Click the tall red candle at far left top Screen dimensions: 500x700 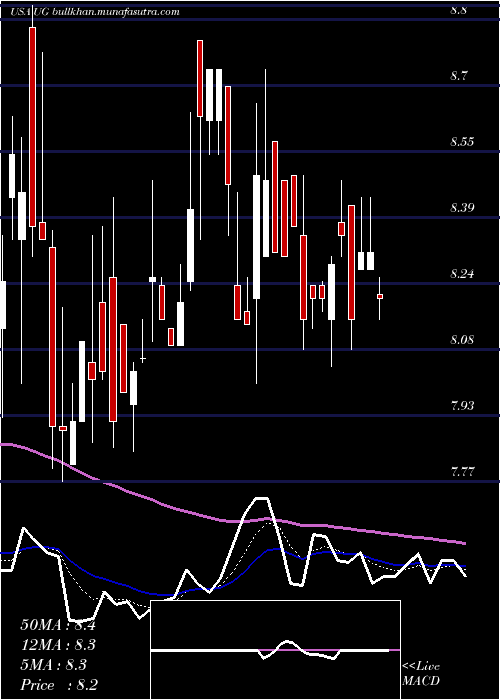(x=33, y=127)
